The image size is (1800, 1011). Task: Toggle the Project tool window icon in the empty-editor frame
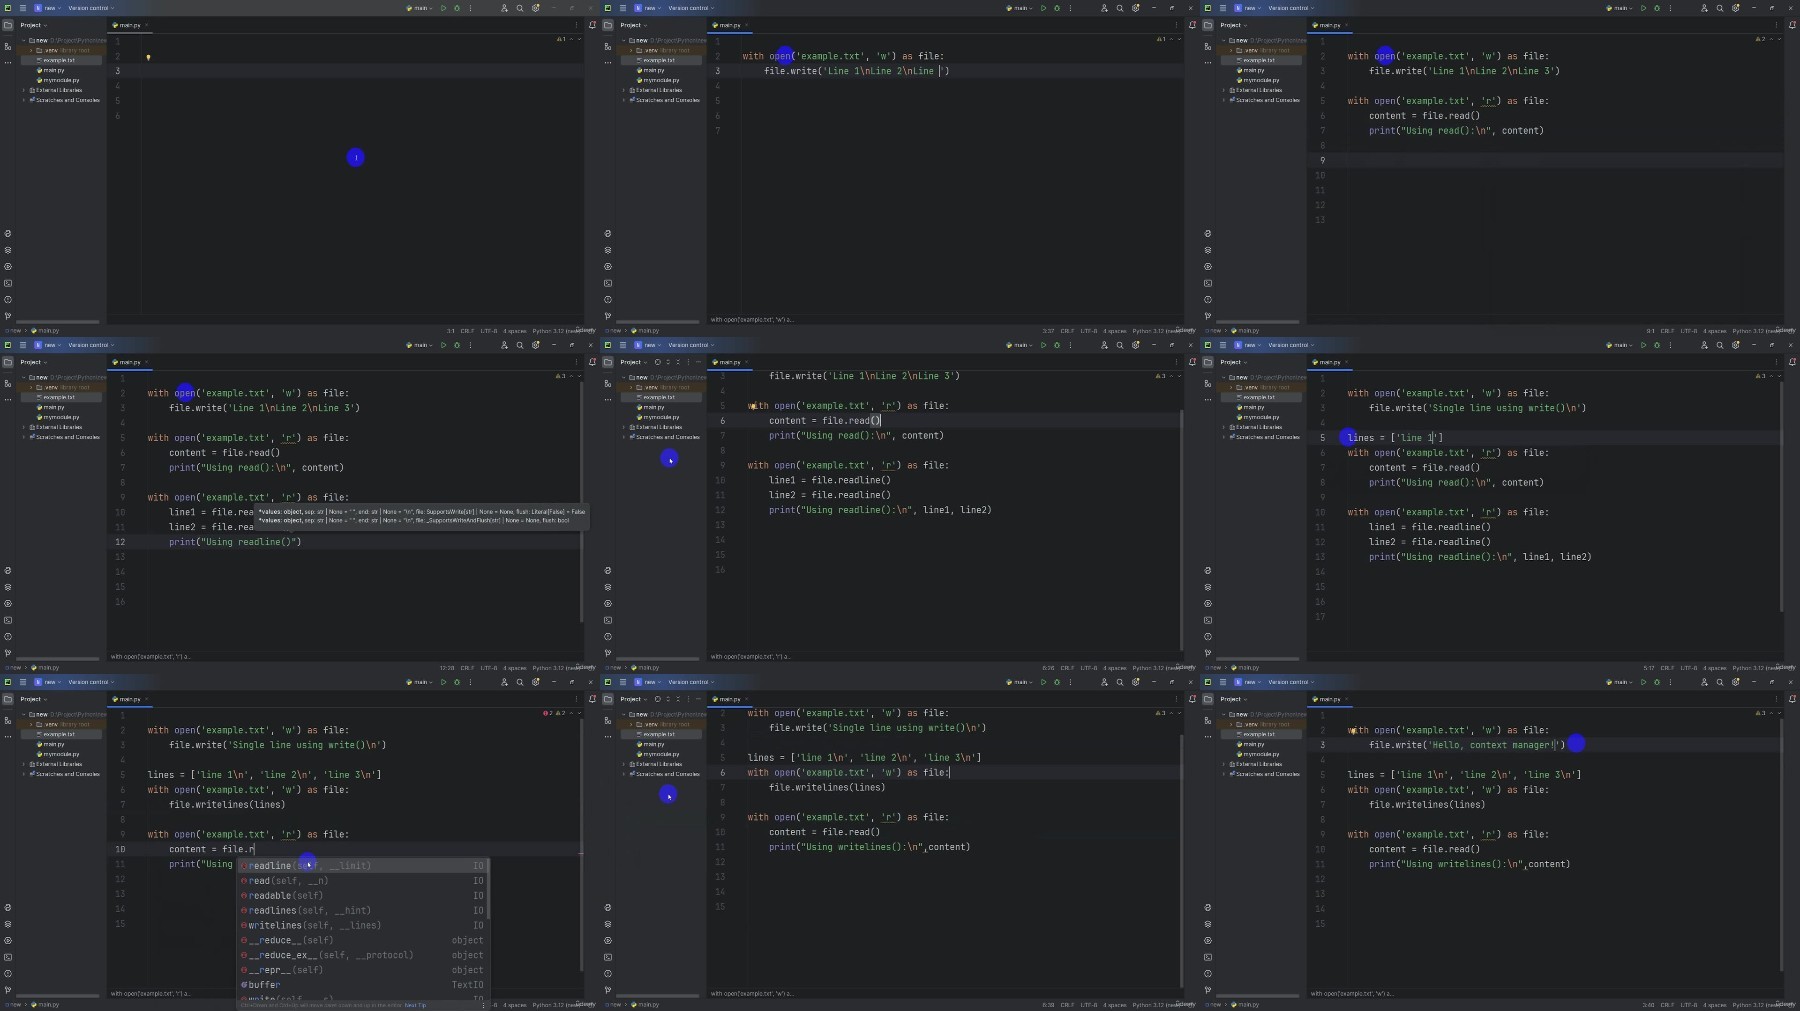(8, 25)
